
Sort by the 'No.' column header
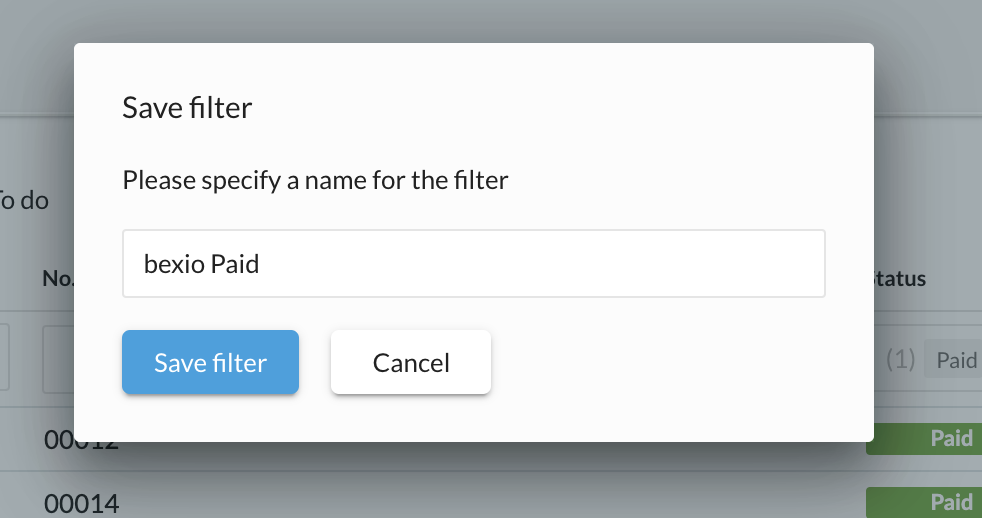click(x=58, y=279)
